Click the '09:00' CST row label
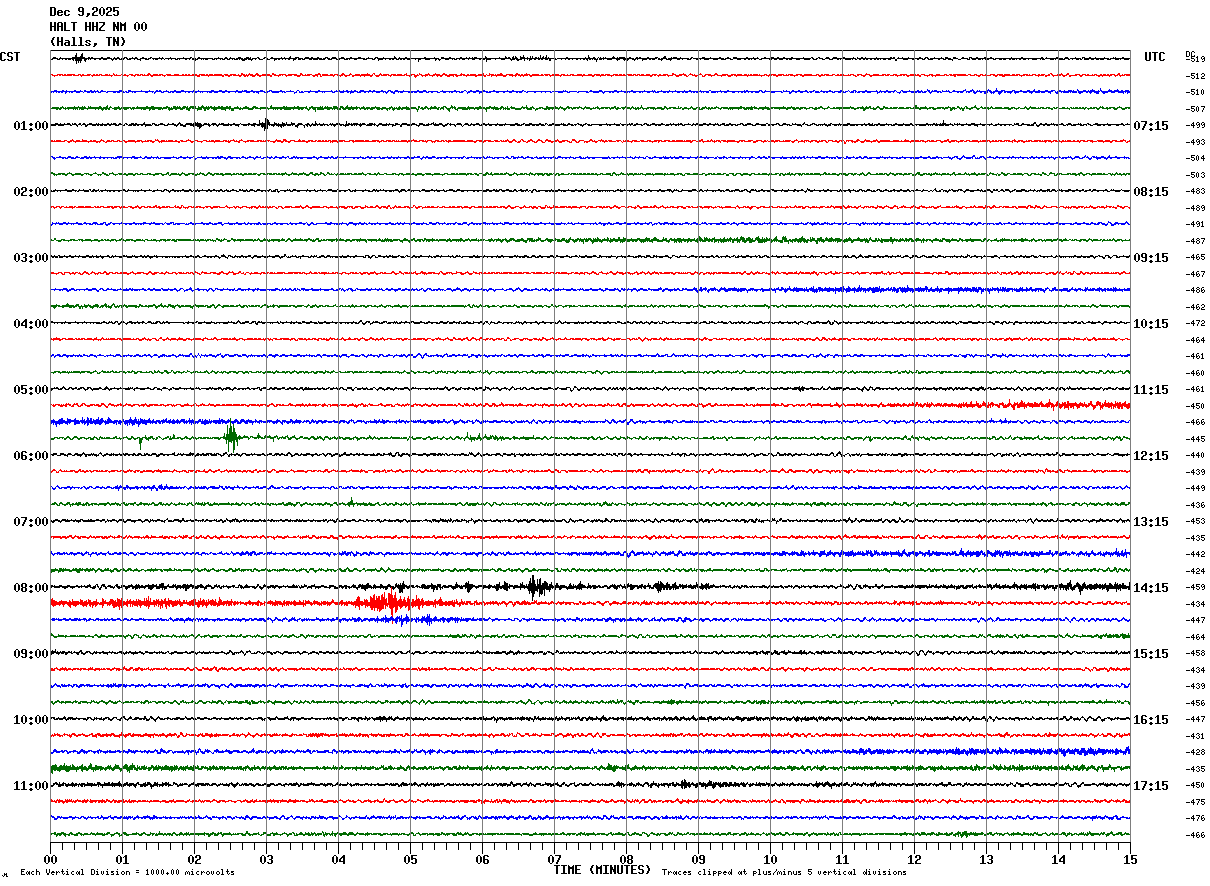The height and width of the screenshot is (886, 1210). coord(31,653)
